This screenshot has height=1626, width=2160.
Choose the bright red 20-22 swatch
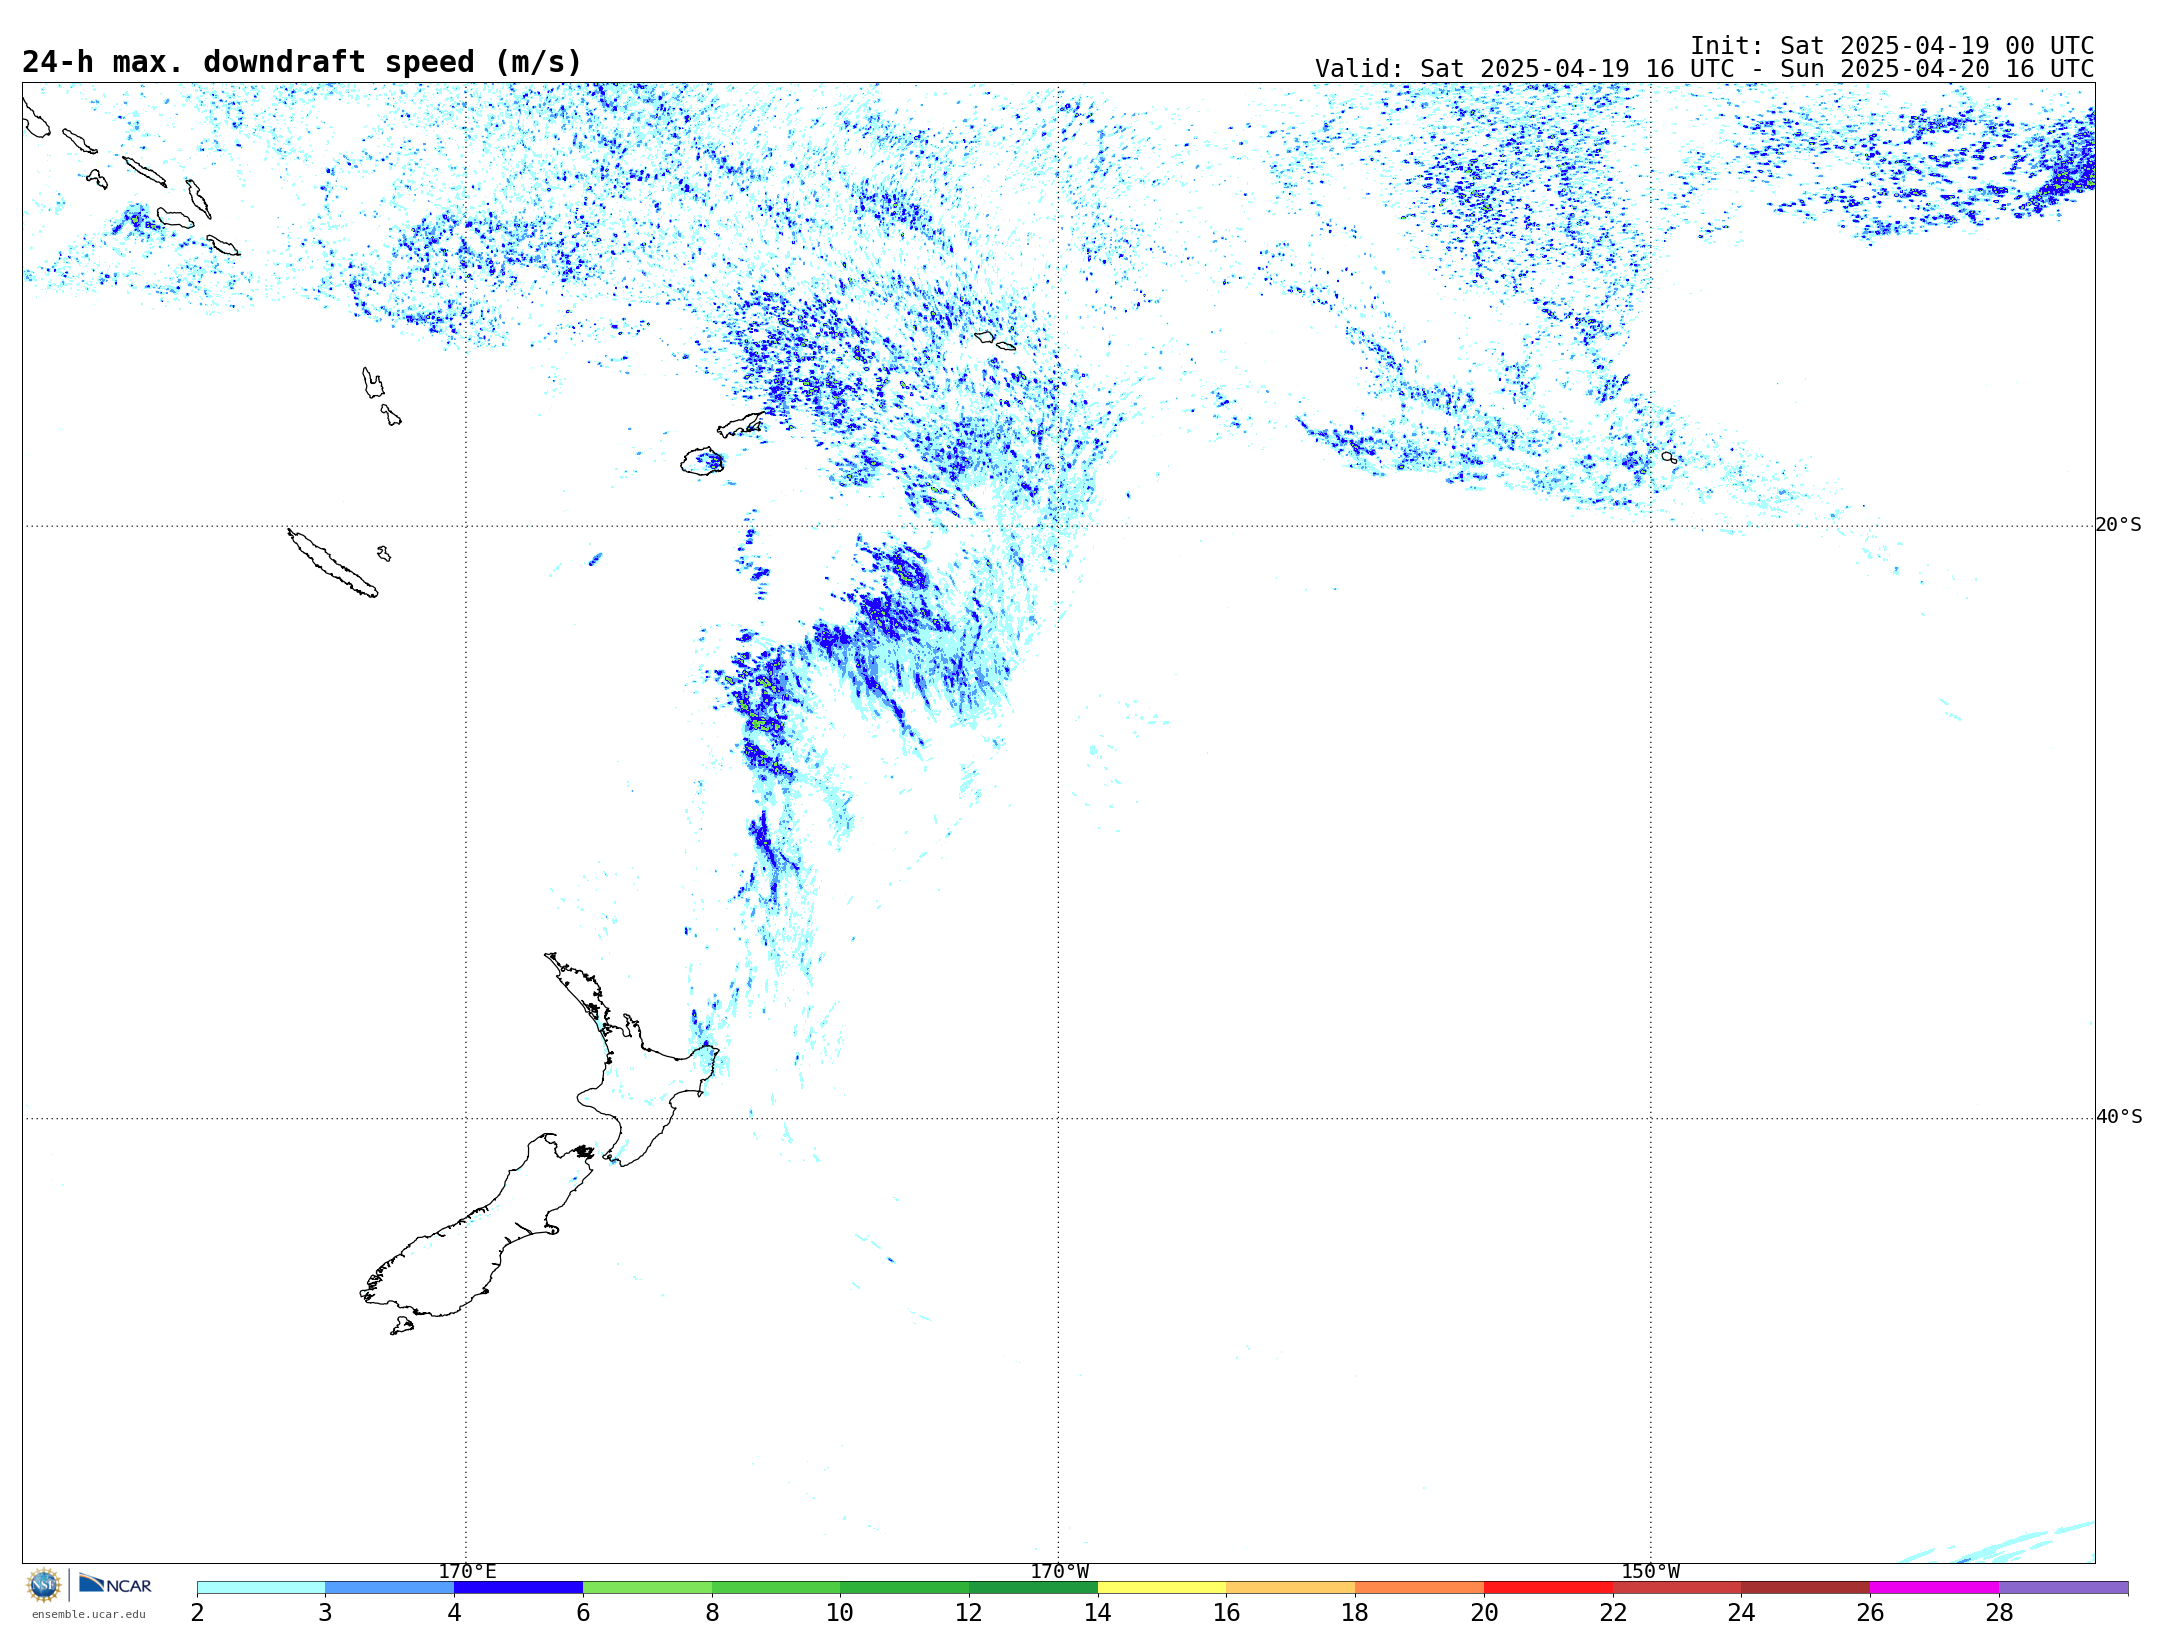1549,1588
